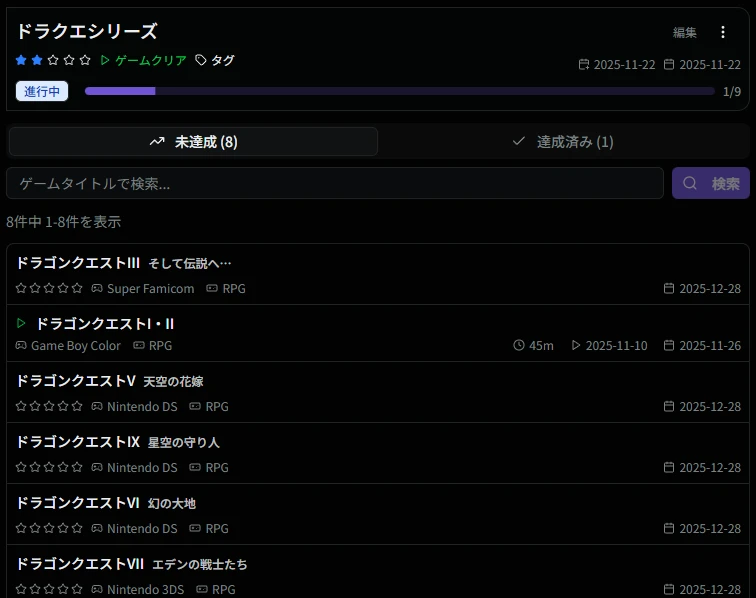This screenshot has width=756, height=598.
Task: Click calendar icon in ドラゴンクエストIX row
Action: 669,467
